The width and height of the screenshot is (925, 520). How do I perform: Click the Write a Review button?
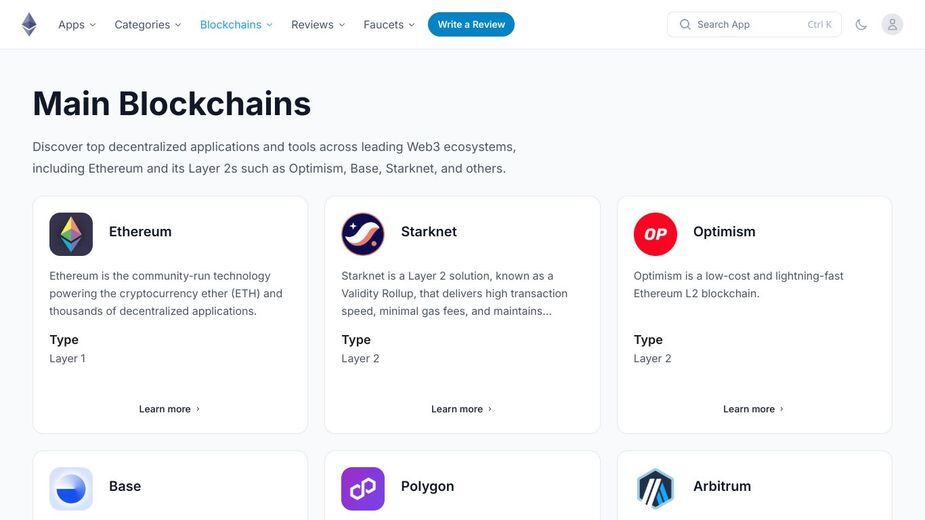[x=471, y=25]
